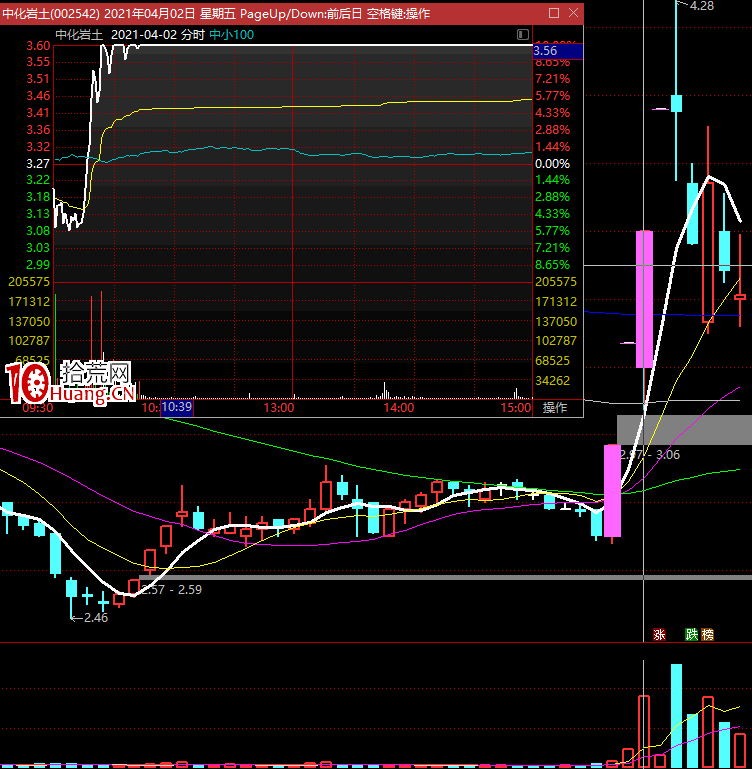Click the red 3.41 price axis label

pos(38,113)
